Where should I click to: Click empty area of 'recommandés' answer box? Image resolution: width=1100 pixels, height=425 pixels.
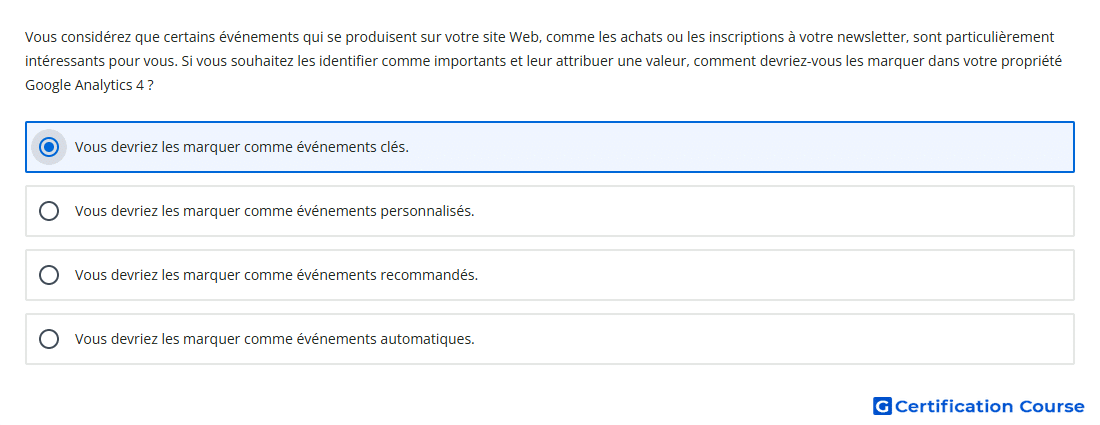click(x=772, y=275)
